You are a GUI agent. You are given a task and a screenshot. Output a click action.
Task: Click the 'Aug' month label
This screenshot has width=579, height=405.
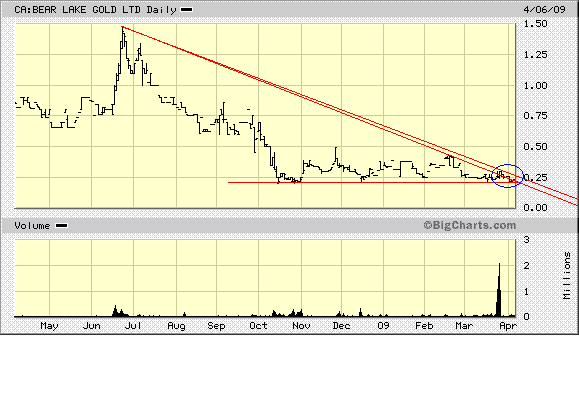point(176,326)
